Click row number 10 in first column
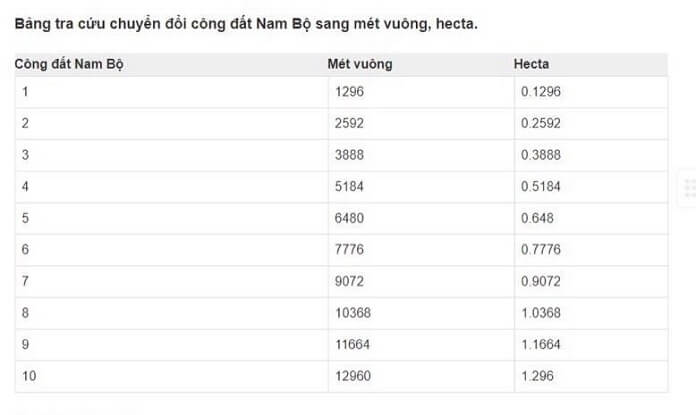 coord(171,376)
